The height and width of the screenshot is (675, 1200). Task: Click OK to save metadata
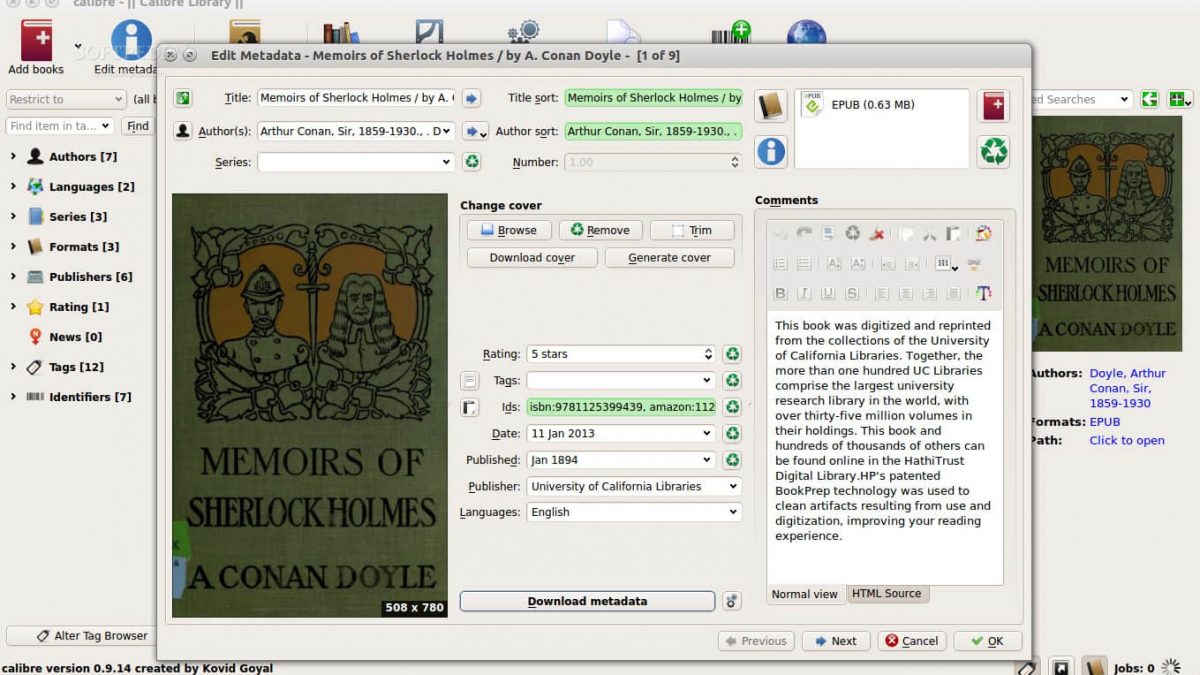[x=988, y=641]
